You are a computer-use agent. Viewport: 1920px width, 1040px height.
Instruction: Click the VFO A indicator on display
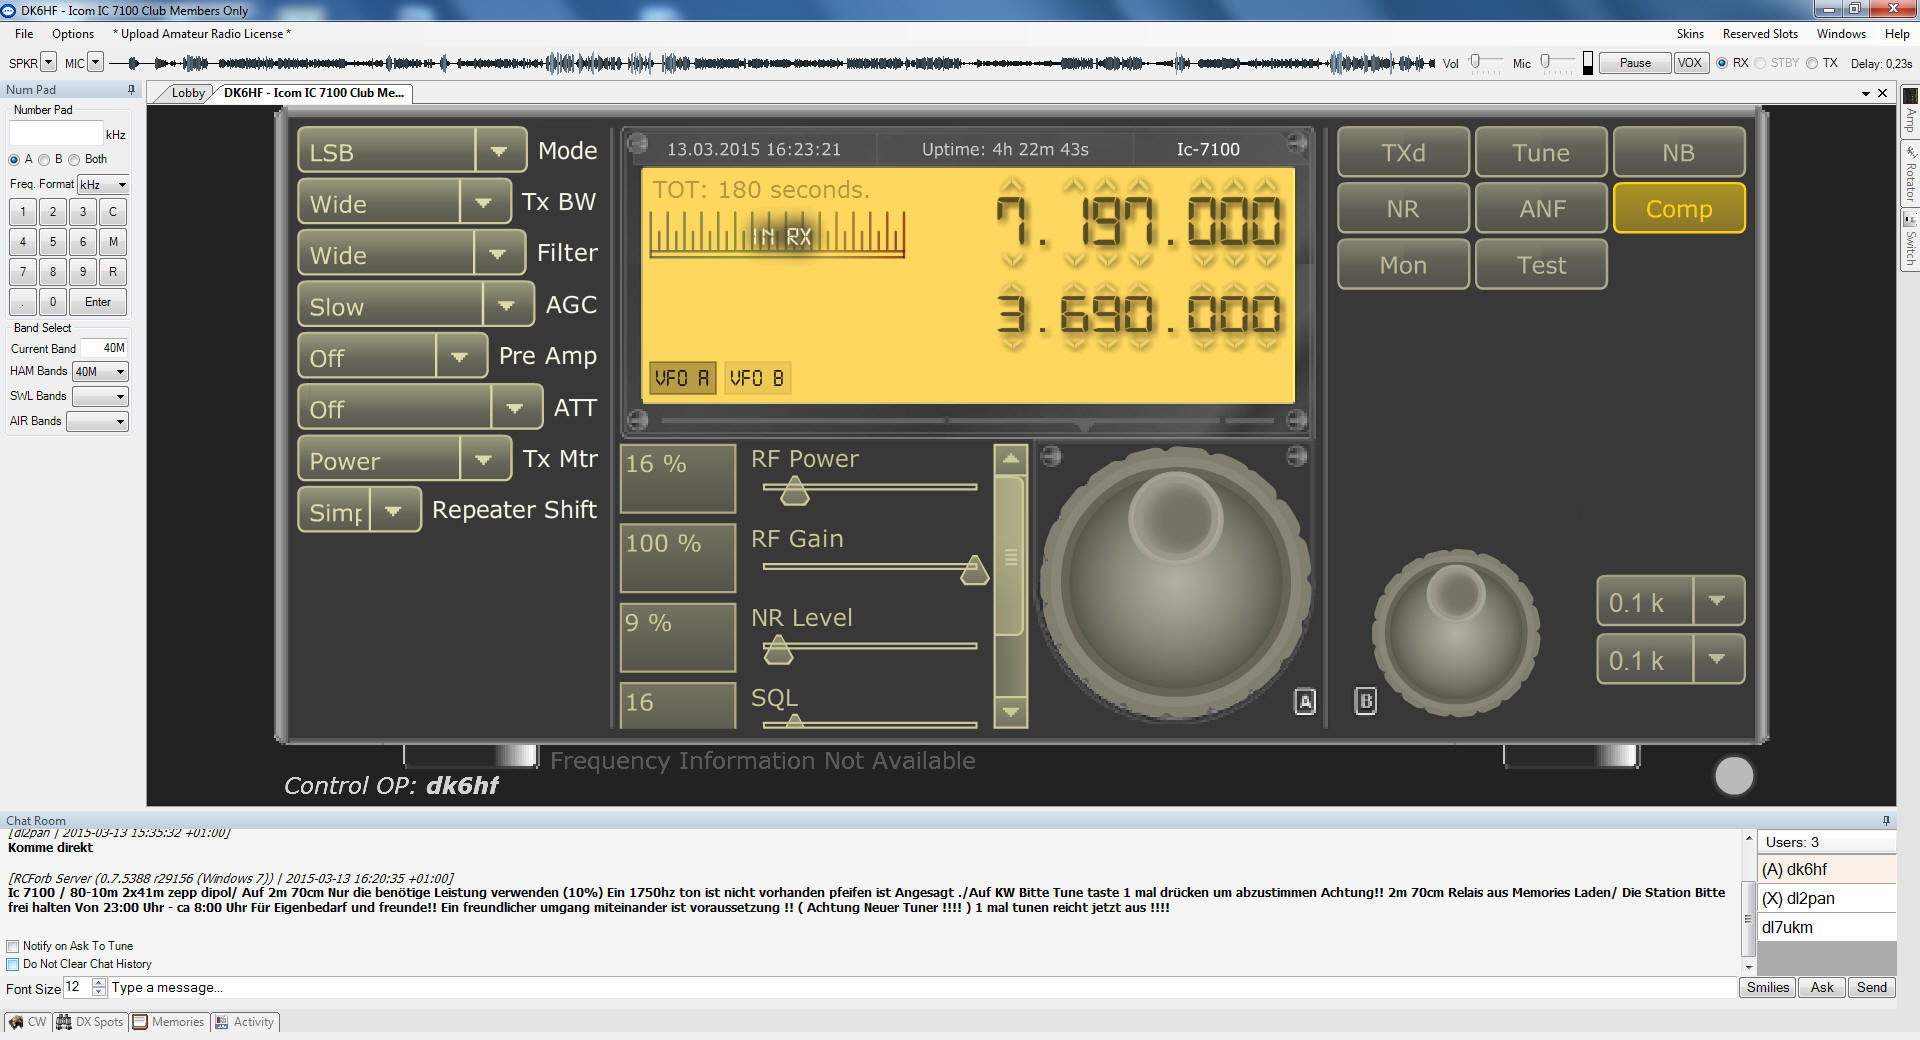[x=682, y=378]
